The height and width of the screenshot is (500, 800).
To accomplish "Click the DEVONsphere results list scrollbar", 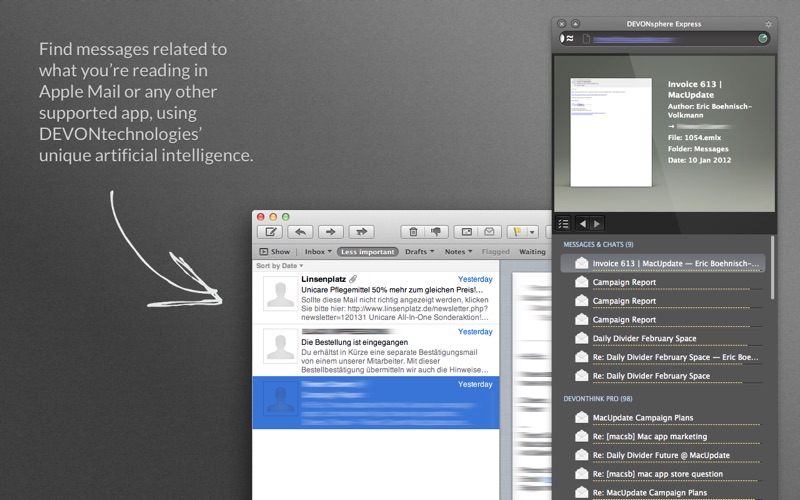I will pos(772,267).
